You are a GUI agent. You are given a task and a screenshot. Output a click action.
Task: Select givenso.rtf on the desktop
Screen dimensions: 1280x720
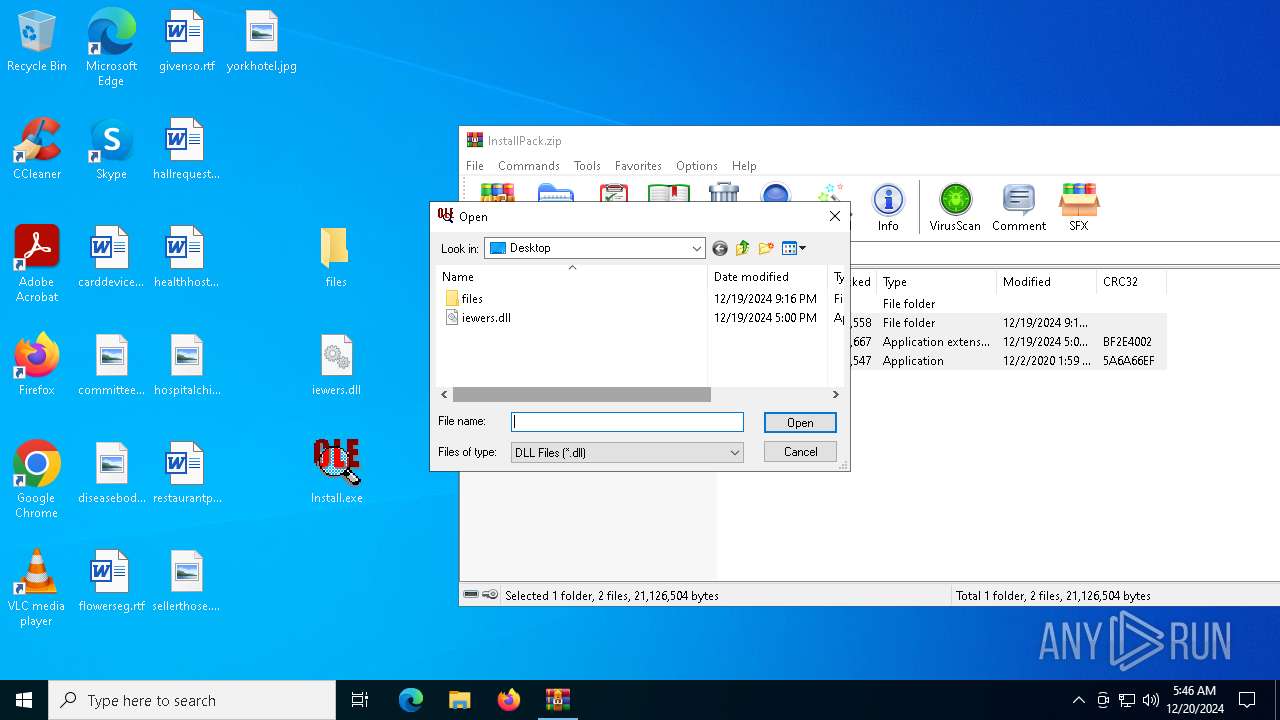pos(186,41)
